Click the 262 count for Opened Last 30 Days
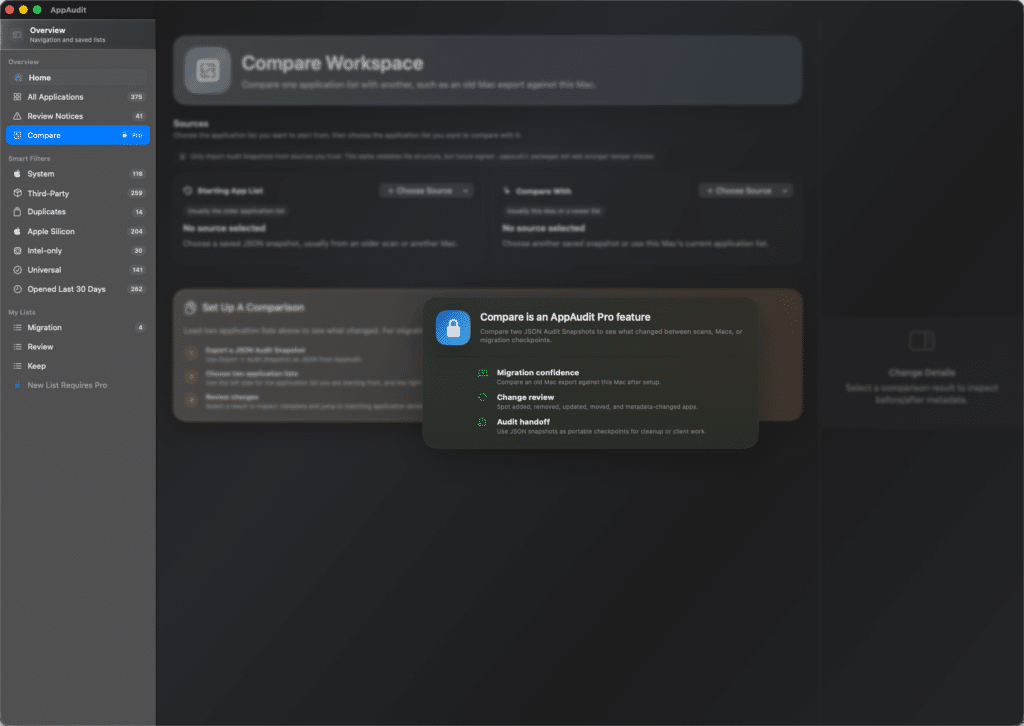 tap(136, 289)
